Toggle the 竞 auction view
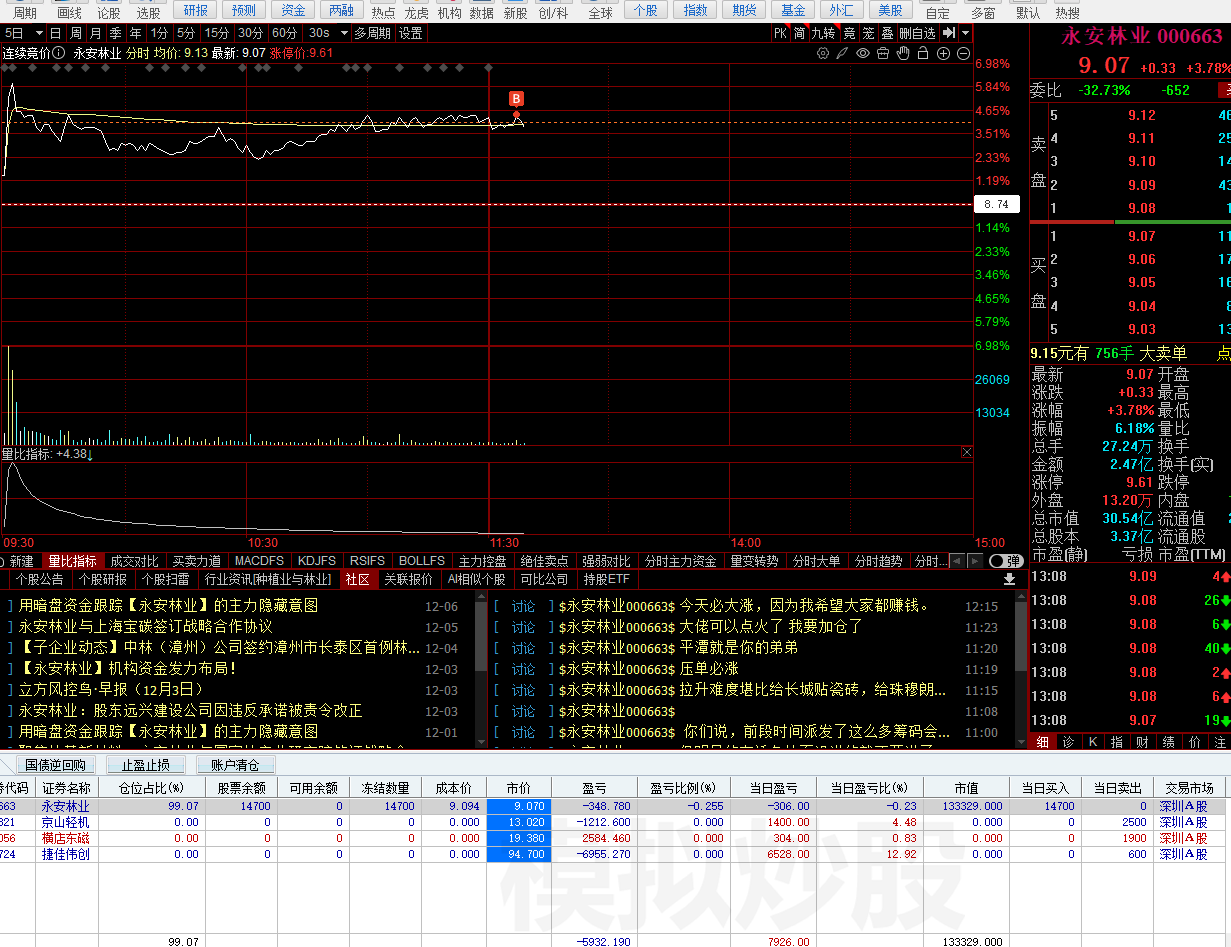 [849, 33]
